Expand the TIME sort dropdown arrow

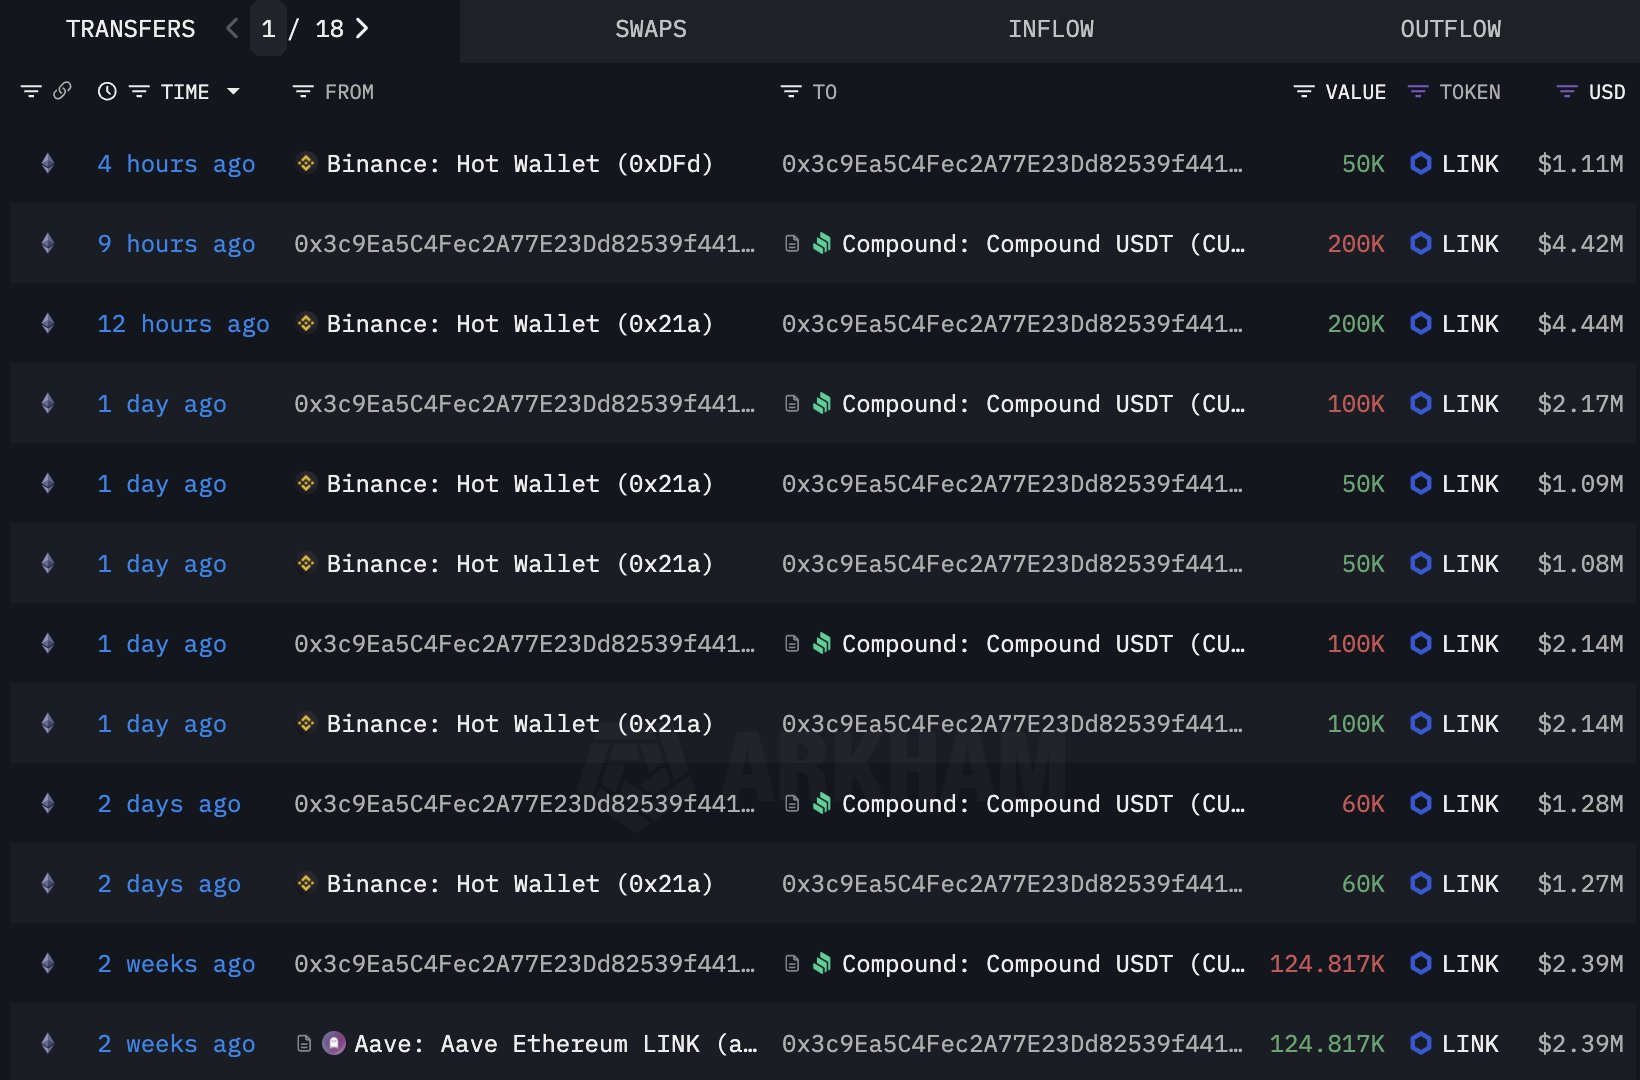233,91
